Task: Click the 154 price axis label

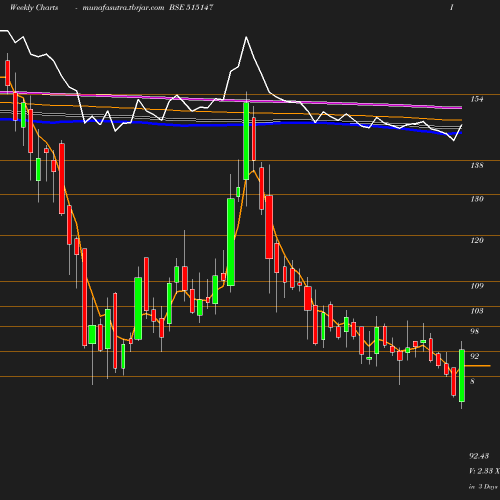Action: point(477,99)
